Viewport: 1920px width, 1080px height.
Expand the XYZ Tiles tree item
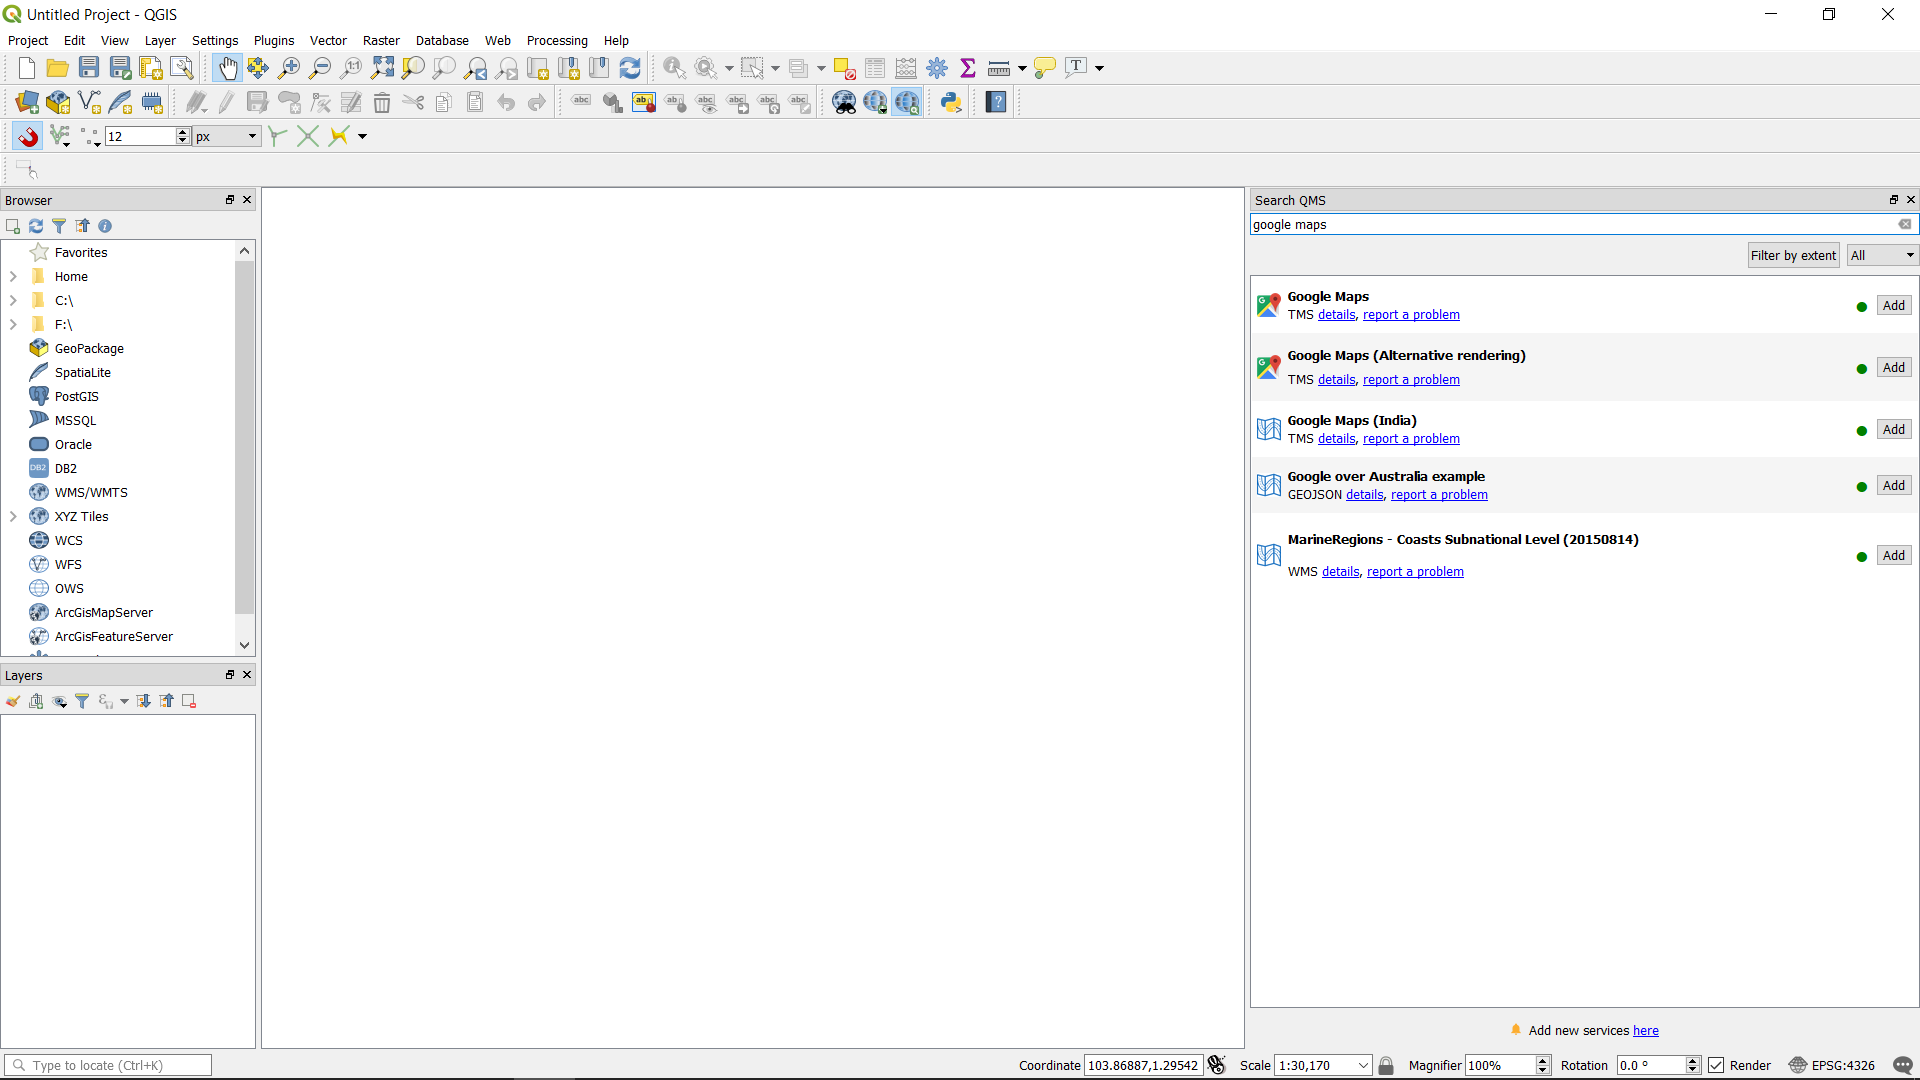coord(13,516)
